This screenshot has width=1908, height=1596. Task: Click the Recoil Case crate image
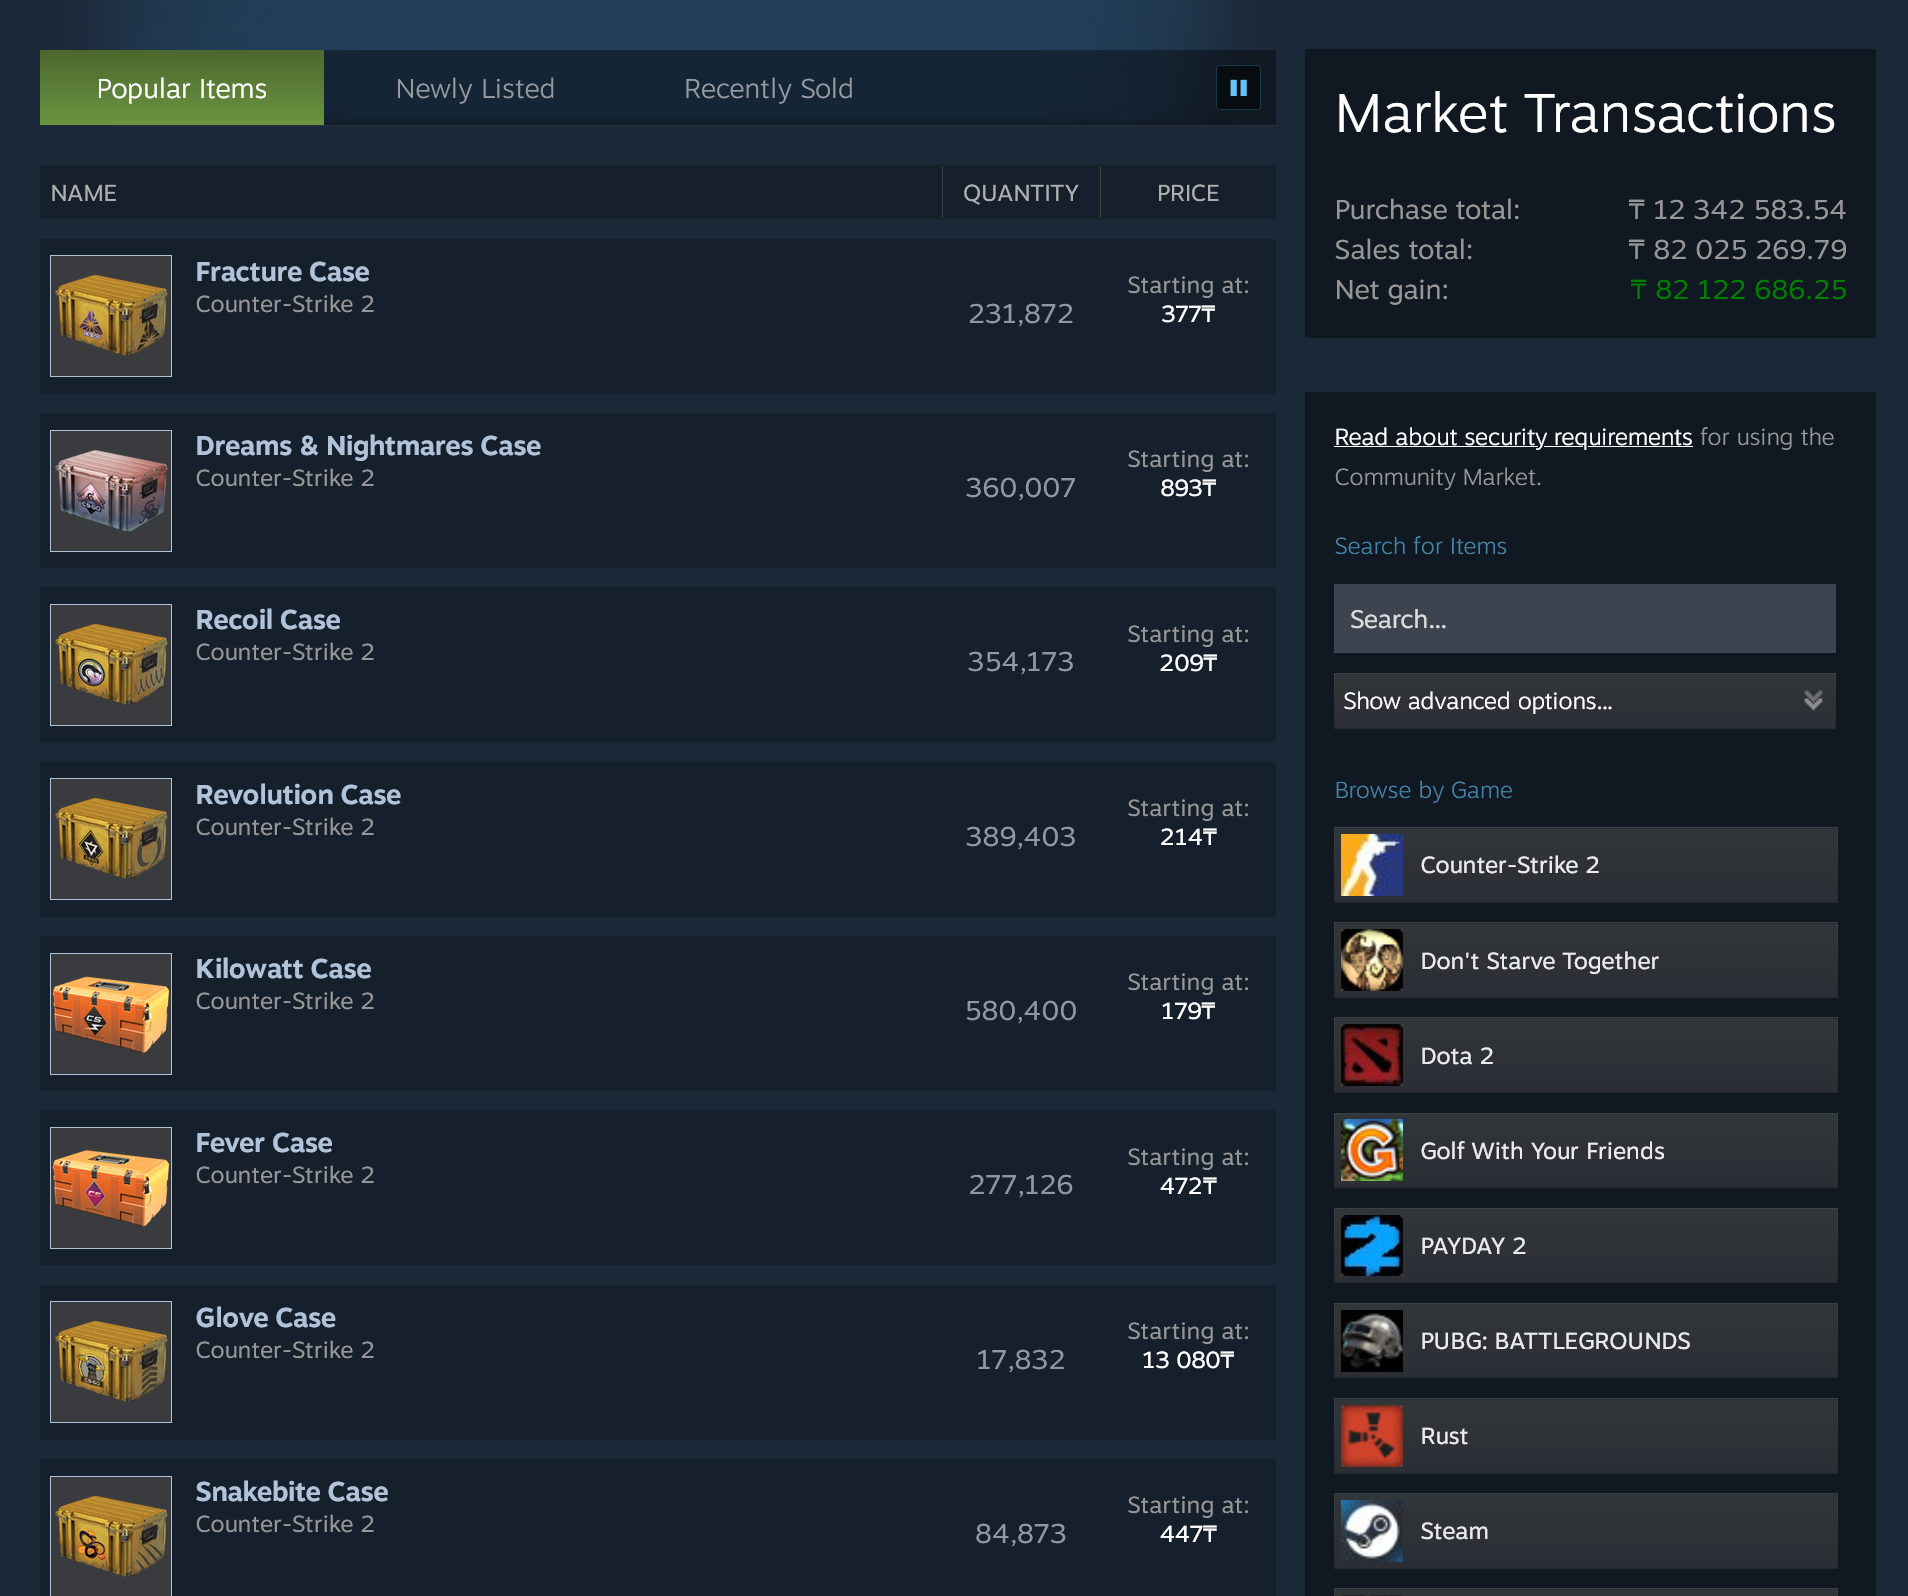[x=111, y=665]
